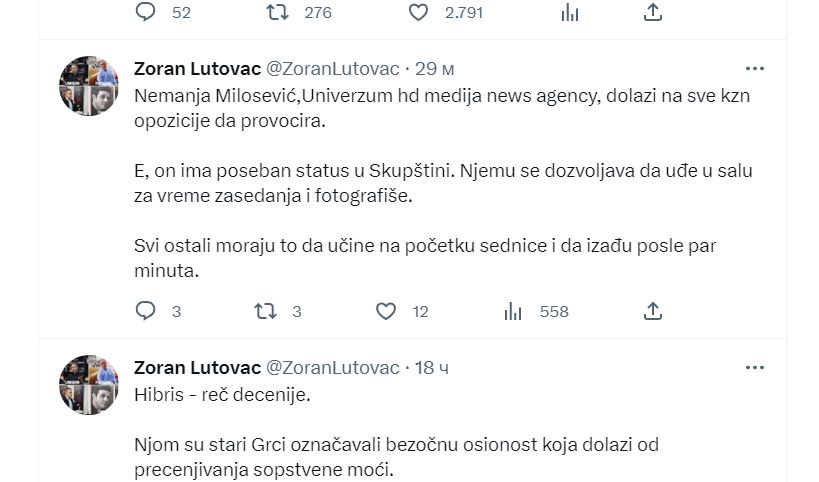Viewport: 819px width, 482px height.
Task: Click @ZoranLutovac handle on Hibris tweet
Action: [332, 367]
